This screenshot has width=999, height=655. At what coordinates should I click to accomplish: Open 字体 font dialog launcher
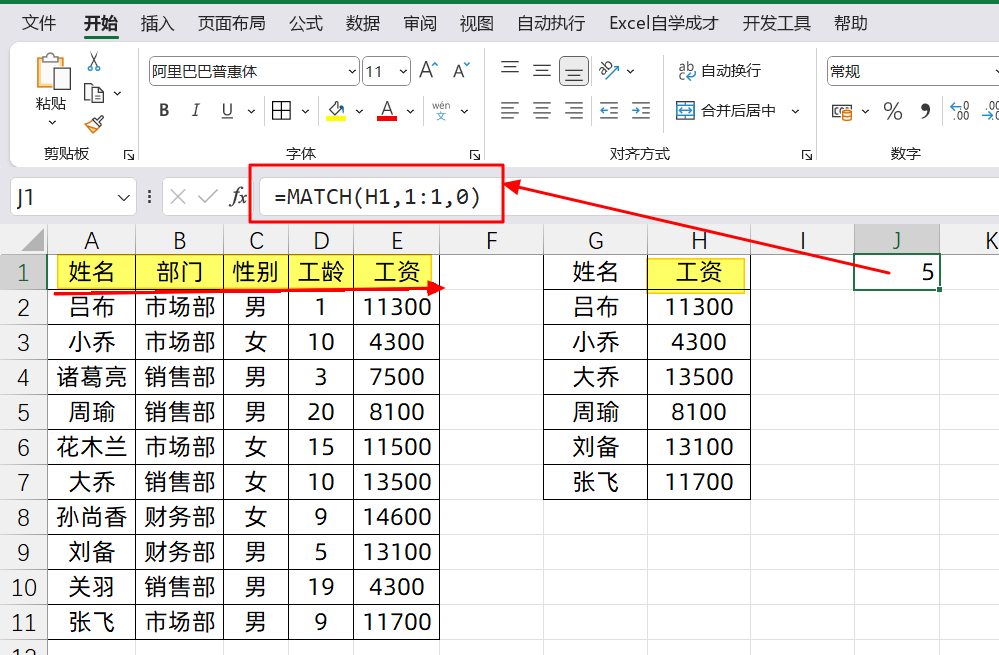[x=475, y=154]
